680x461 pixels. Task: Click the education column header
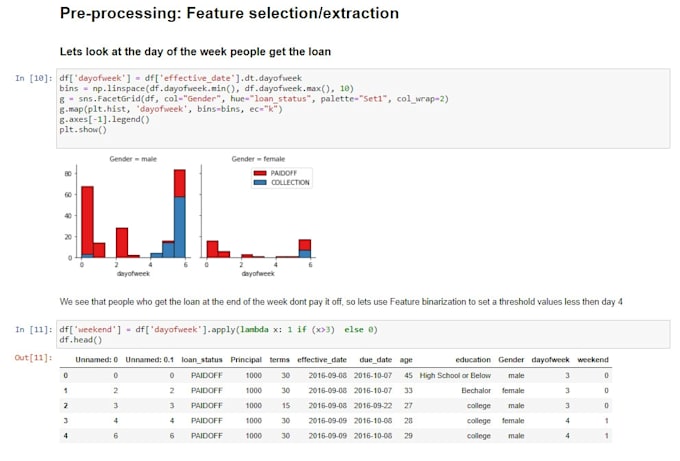473,360
